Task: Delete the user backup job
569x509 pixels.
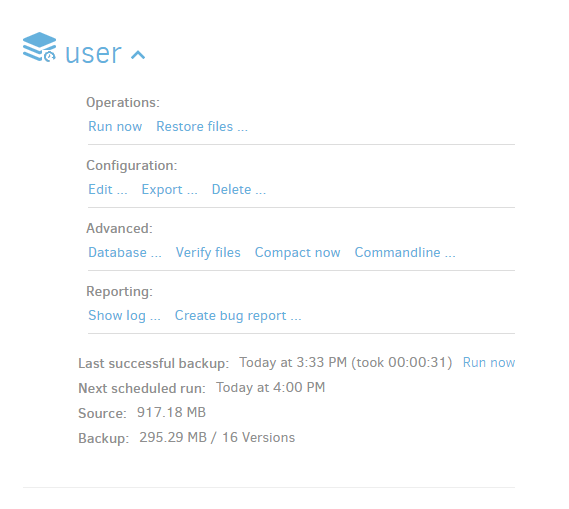Action: tap(239, 190)
